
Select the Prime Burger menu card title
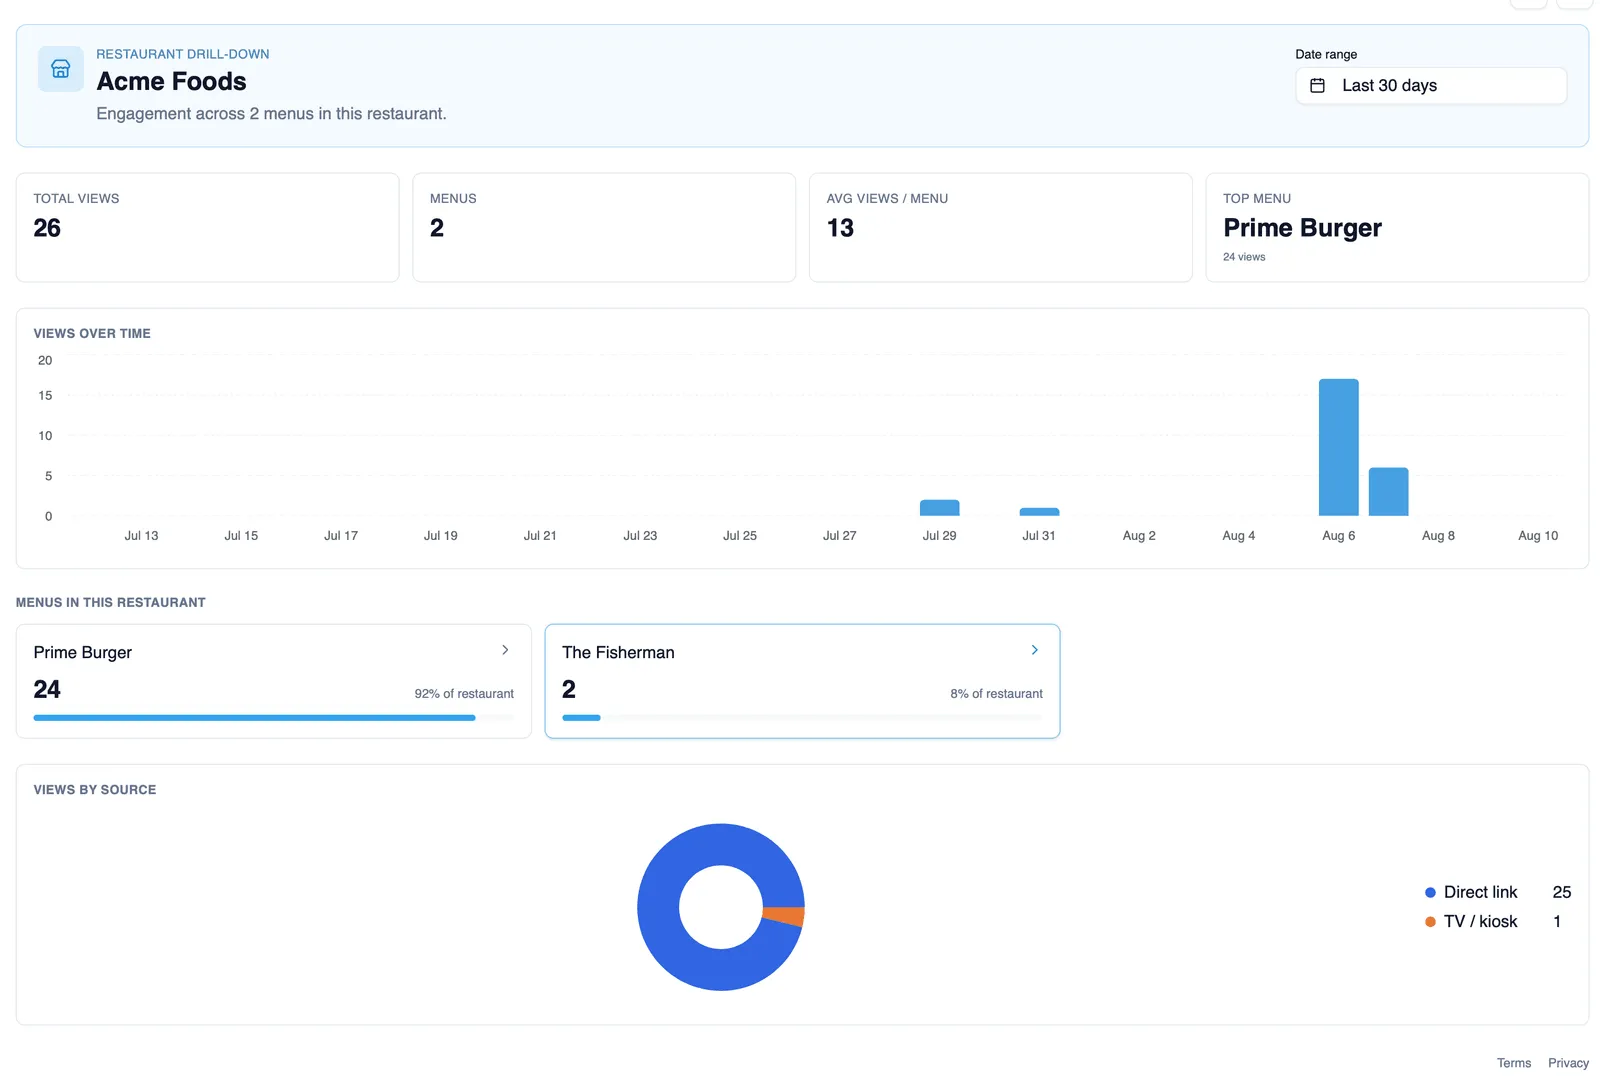click(x=83, y=652)
